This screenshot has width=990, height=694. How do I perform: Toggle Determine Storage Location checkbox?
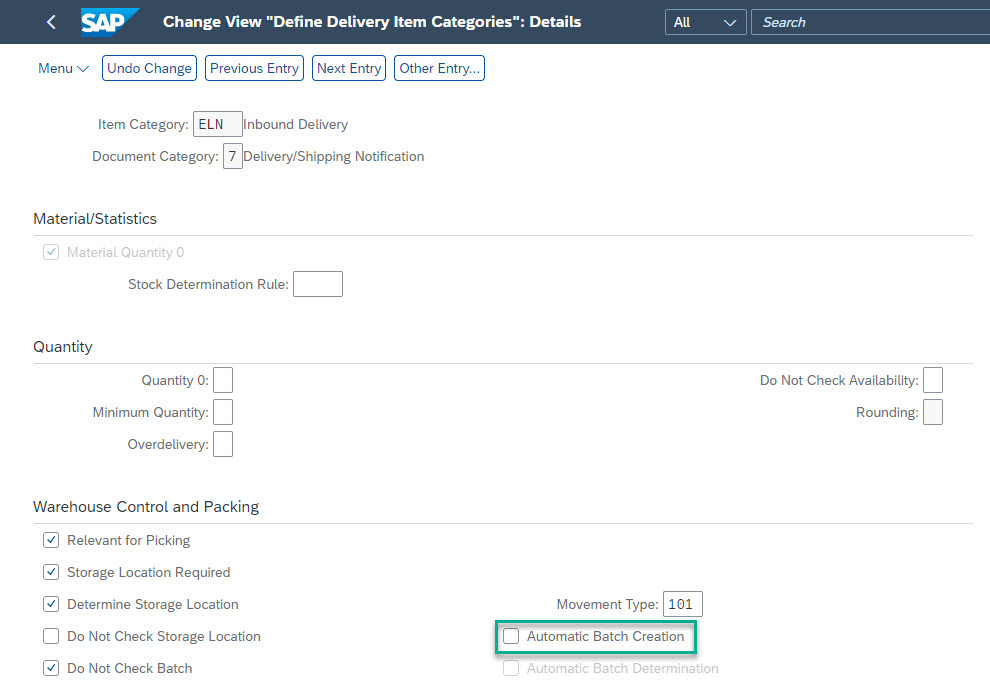coord(51,604)
